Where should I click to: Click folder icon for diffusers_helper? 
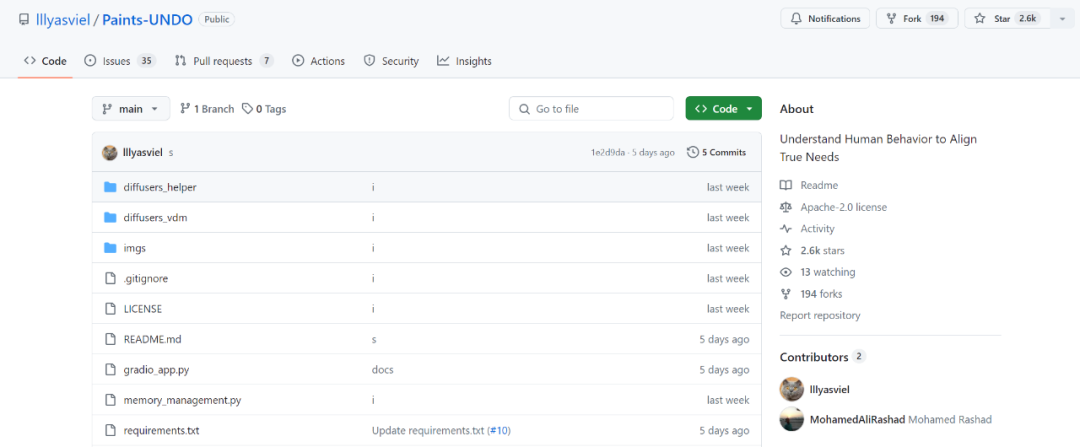tap(110, 187)
